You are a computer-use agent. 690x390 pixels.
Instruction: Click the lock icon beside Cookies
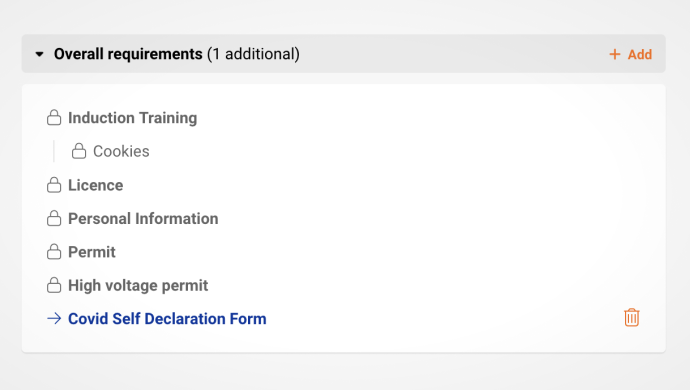tap(79, 151)
